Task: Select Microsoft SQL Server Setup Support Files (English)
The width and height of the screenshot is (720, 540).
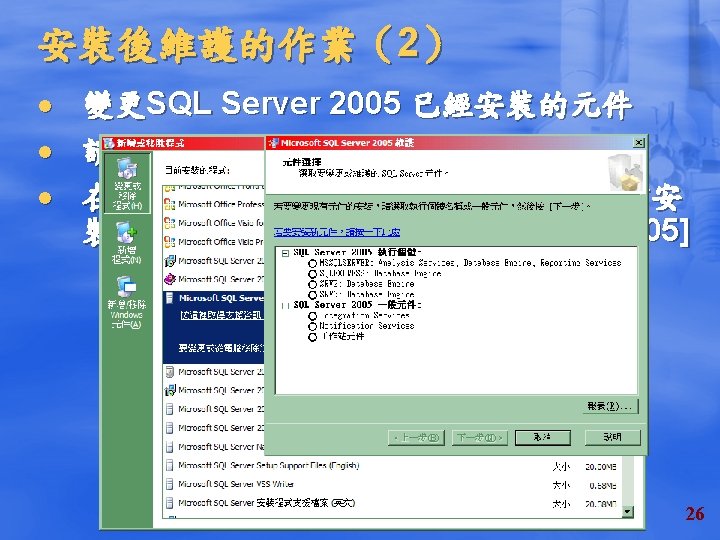Action: click(268, 465)
